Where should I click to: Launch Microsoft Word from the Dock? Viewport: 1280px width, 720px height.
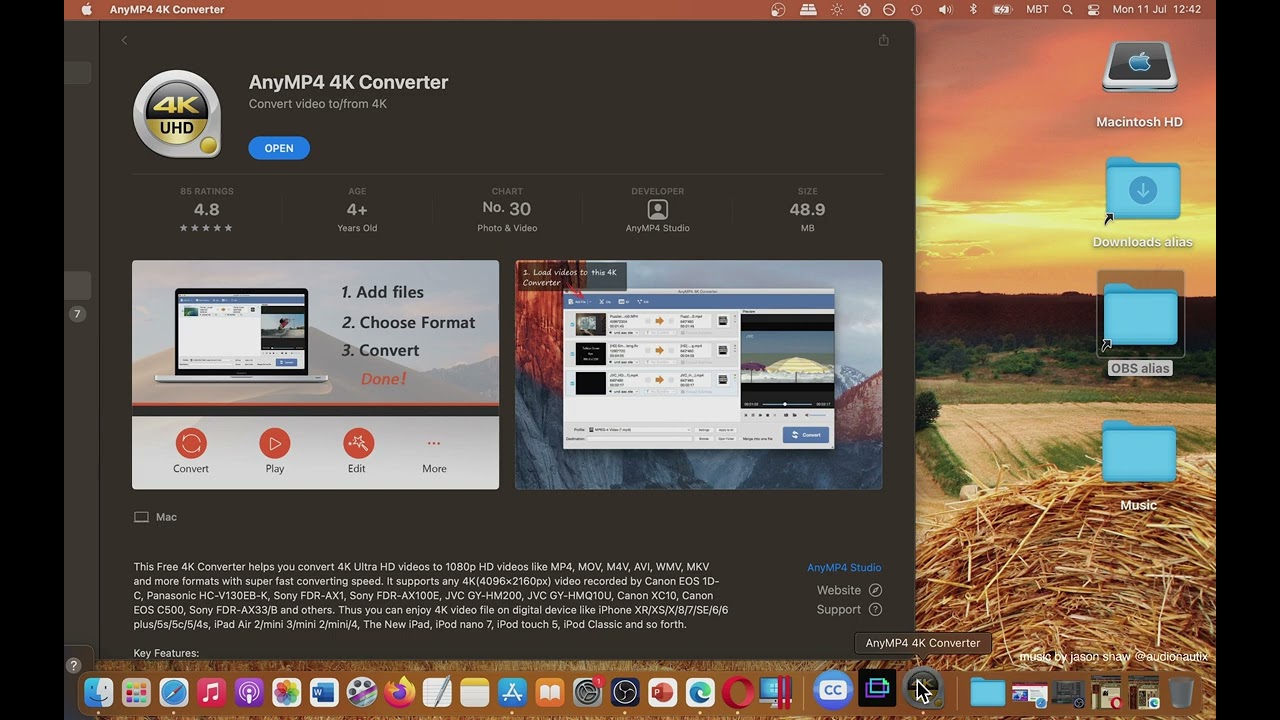pyautogui.click(x=324, y=692)
